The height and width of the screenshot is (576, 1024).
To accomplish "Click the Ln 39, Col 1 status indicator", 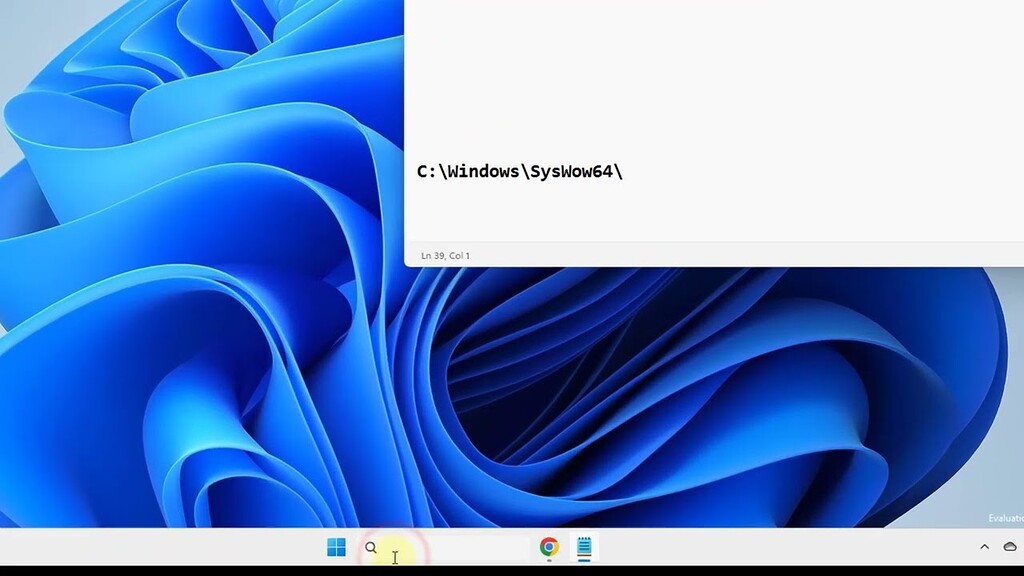I will point(446,256).
